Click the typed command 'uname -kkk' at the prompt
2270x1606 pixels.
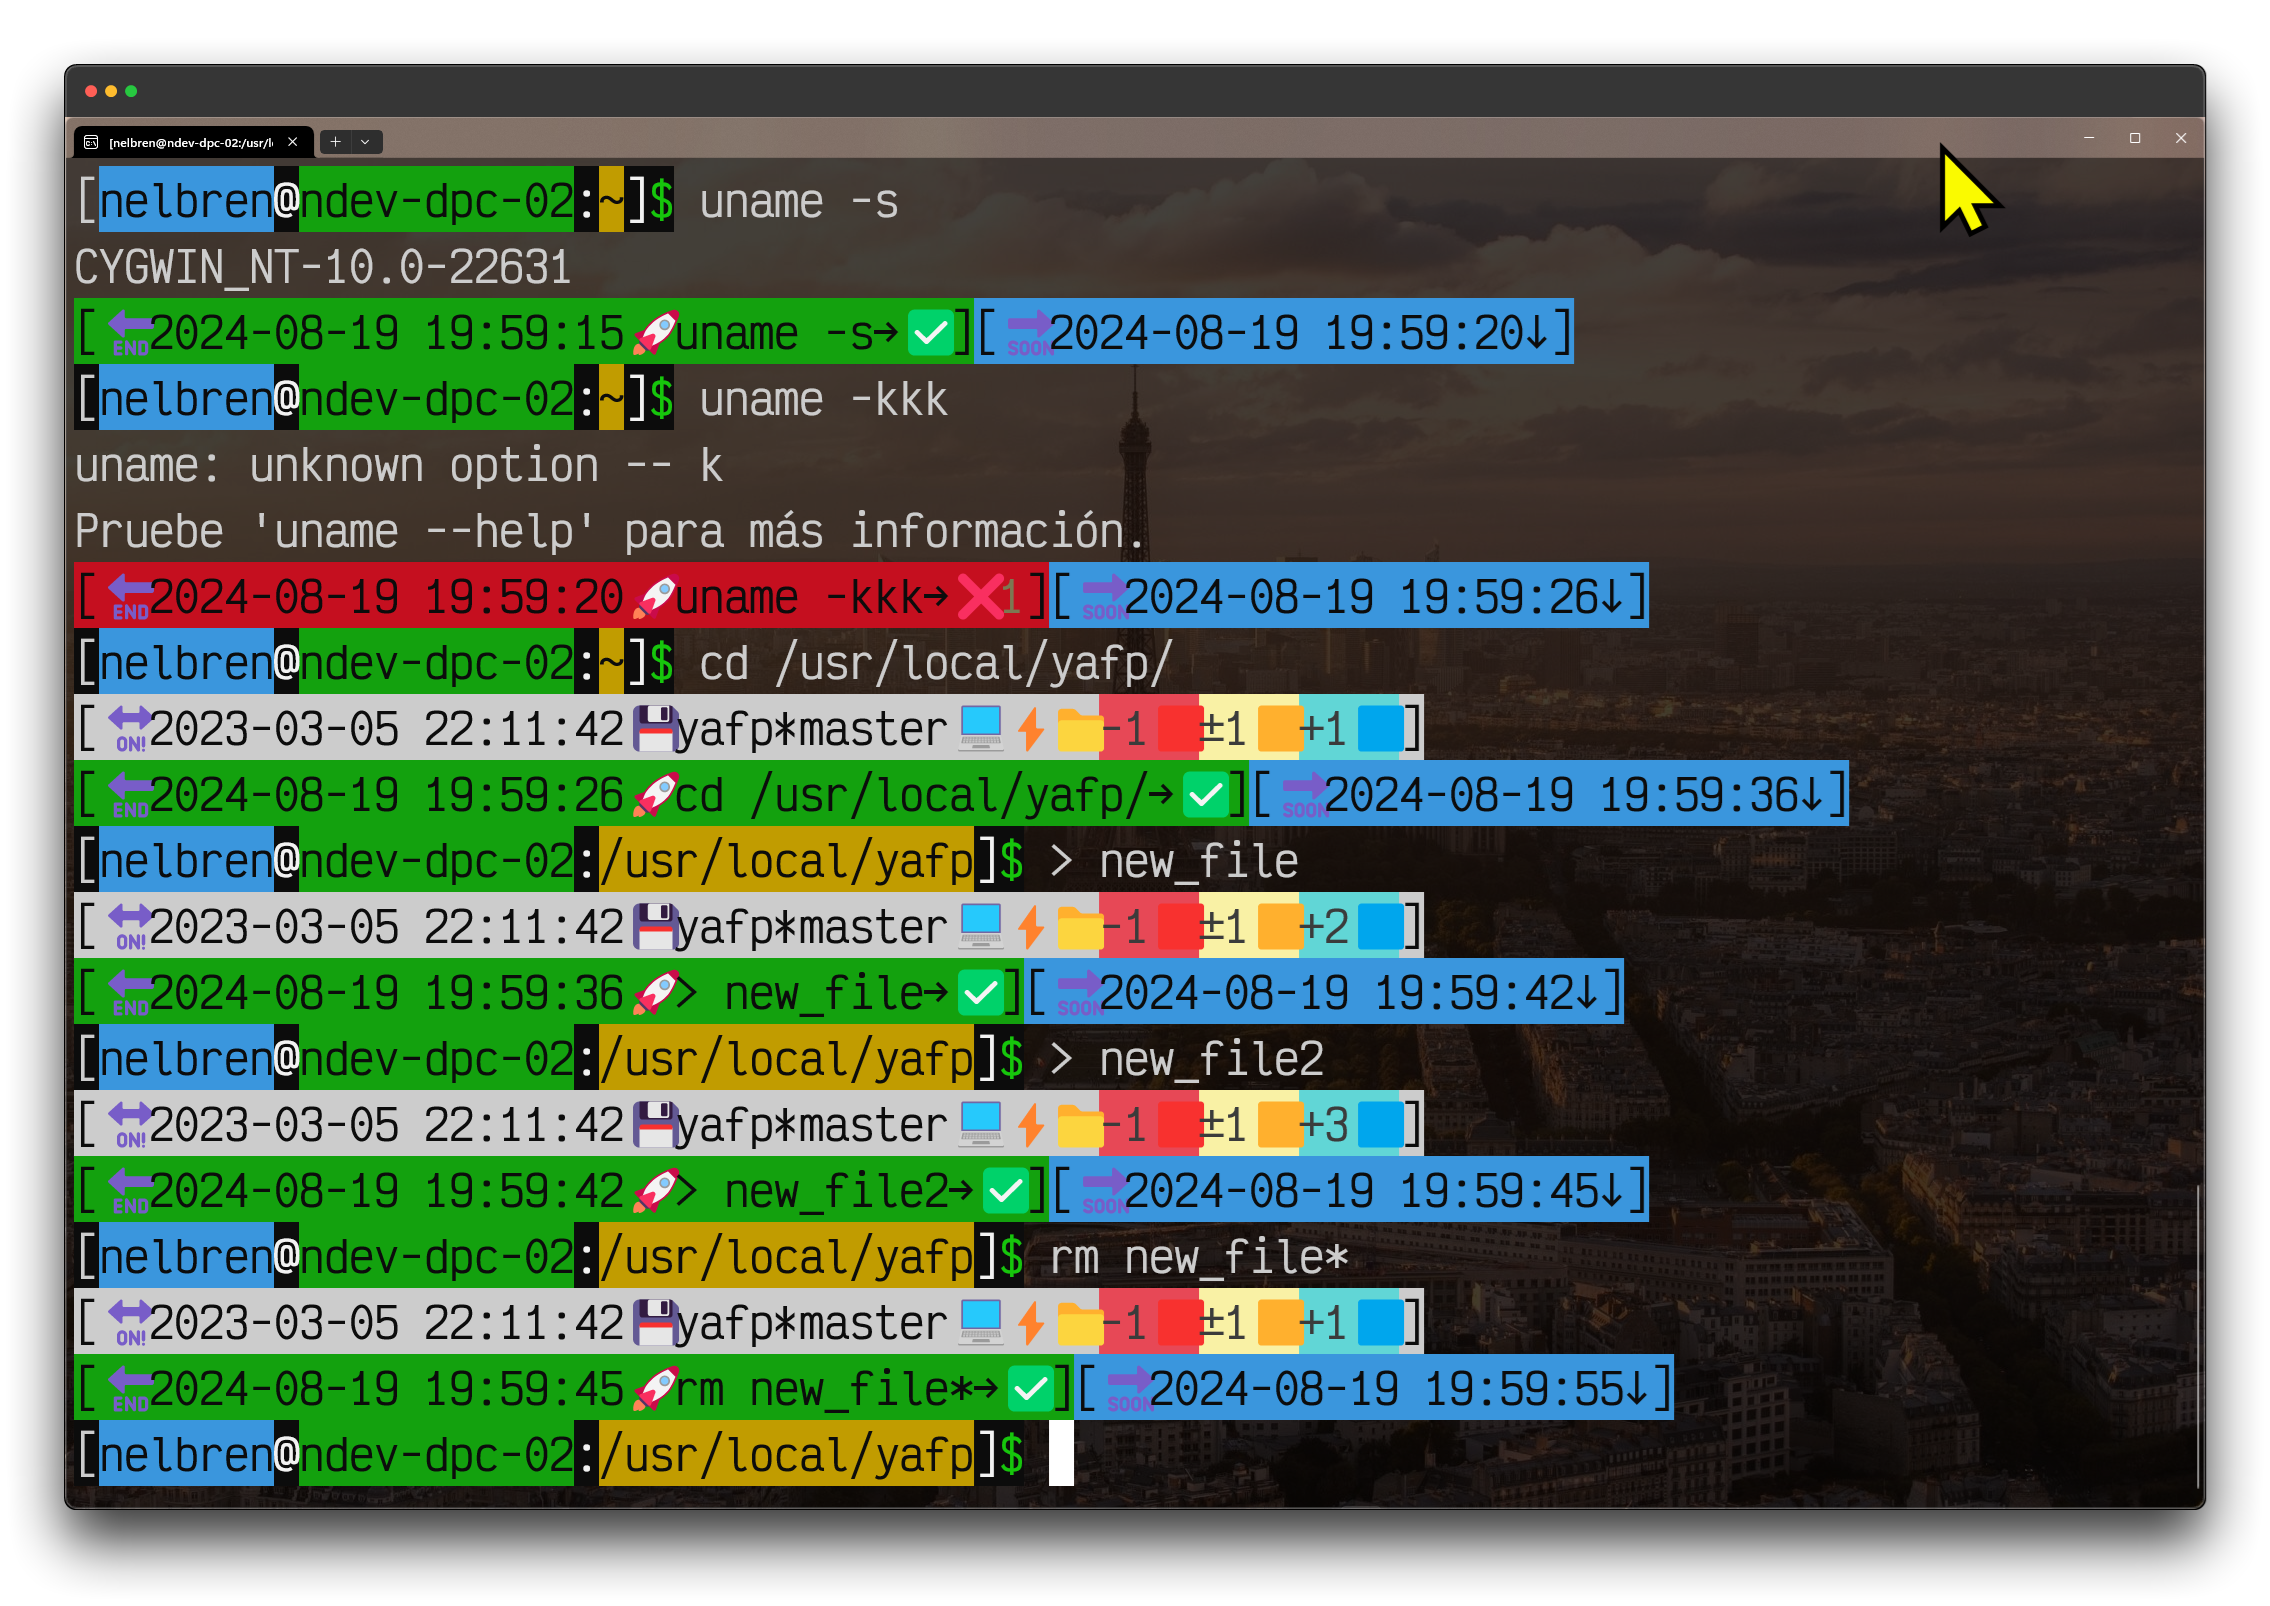[x=823, y=399]
